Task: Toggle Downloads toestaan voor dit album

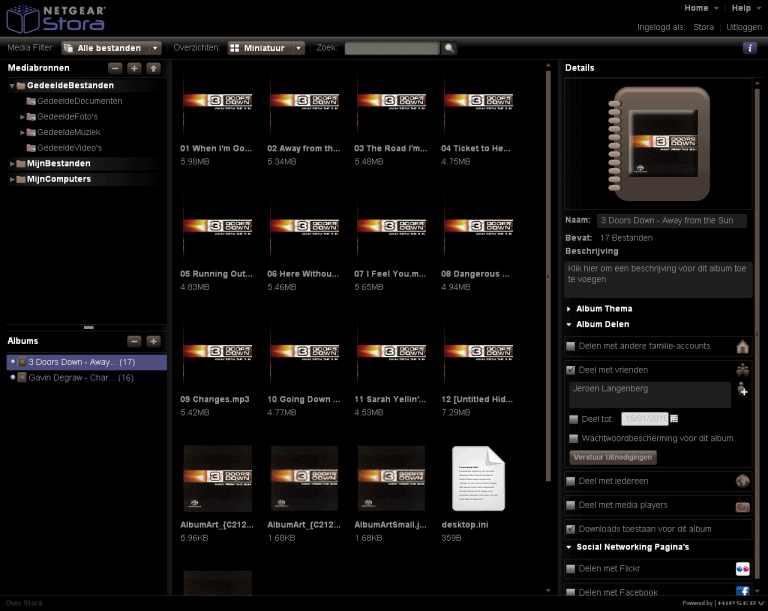Action: [x=571, y=529]
